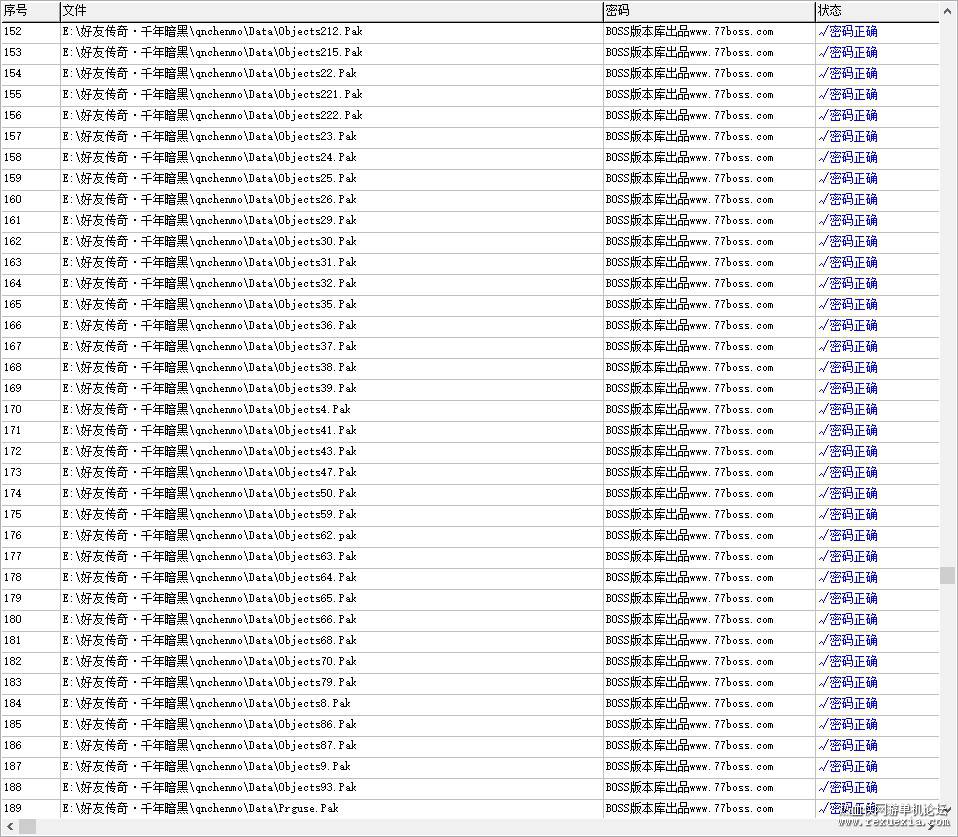Image resolution: width=958 pixels, height=837 pixels.
Task: Click the 密码 column header
Action: point(709,10)
